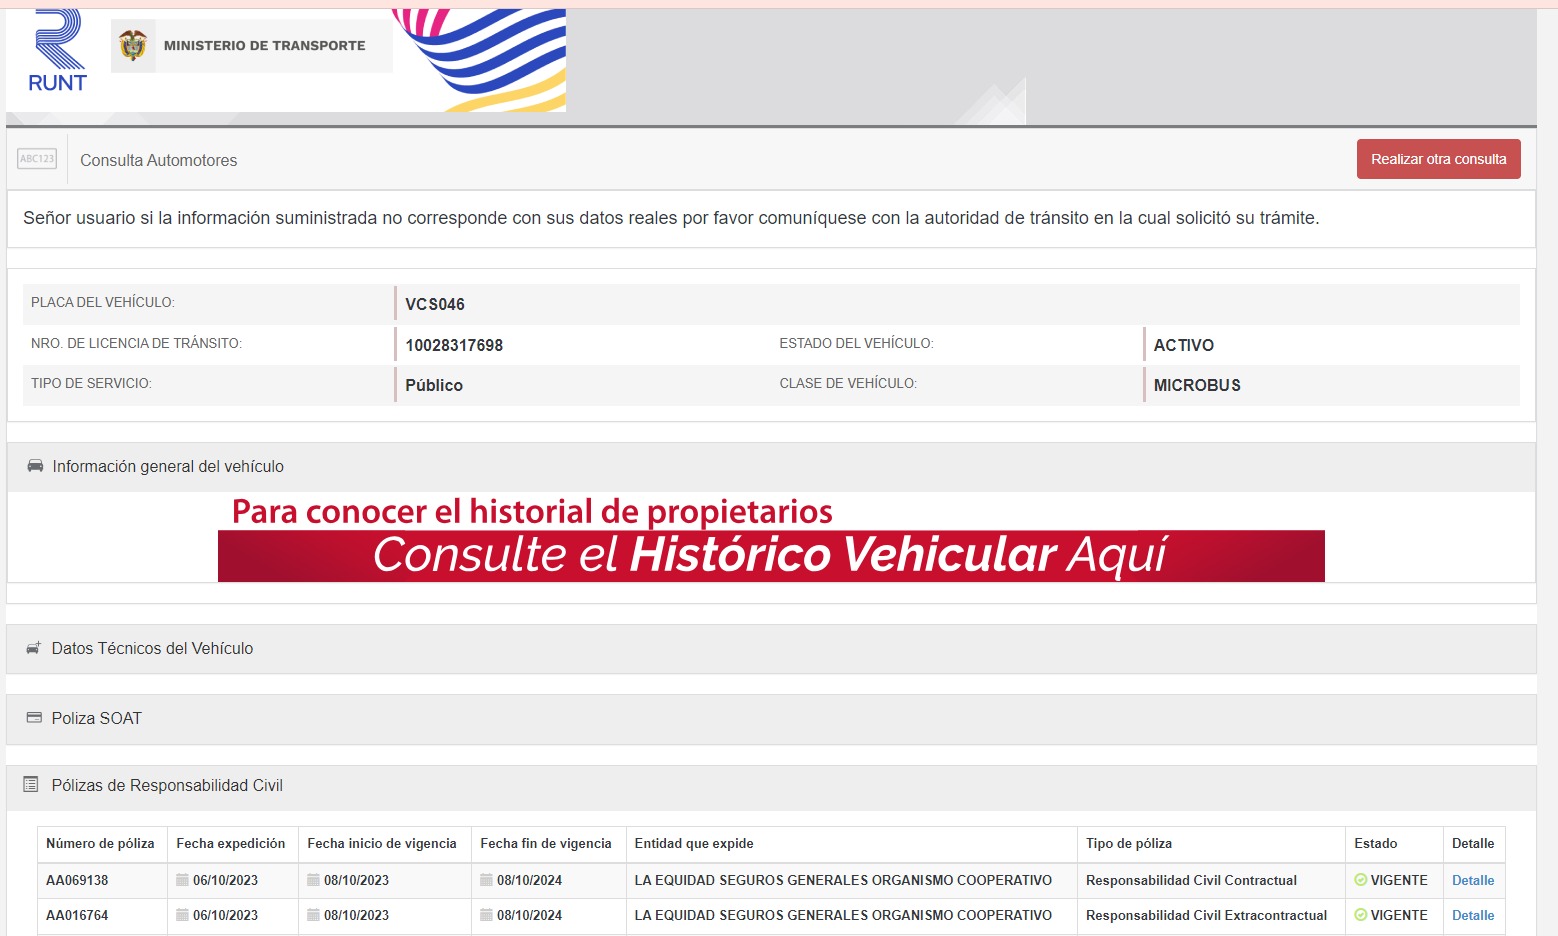Image resolution: width=1558 pixels, height=936 pixels.
Task: Click the Fecha fin de vigencia header
Action: coord(545,843)
